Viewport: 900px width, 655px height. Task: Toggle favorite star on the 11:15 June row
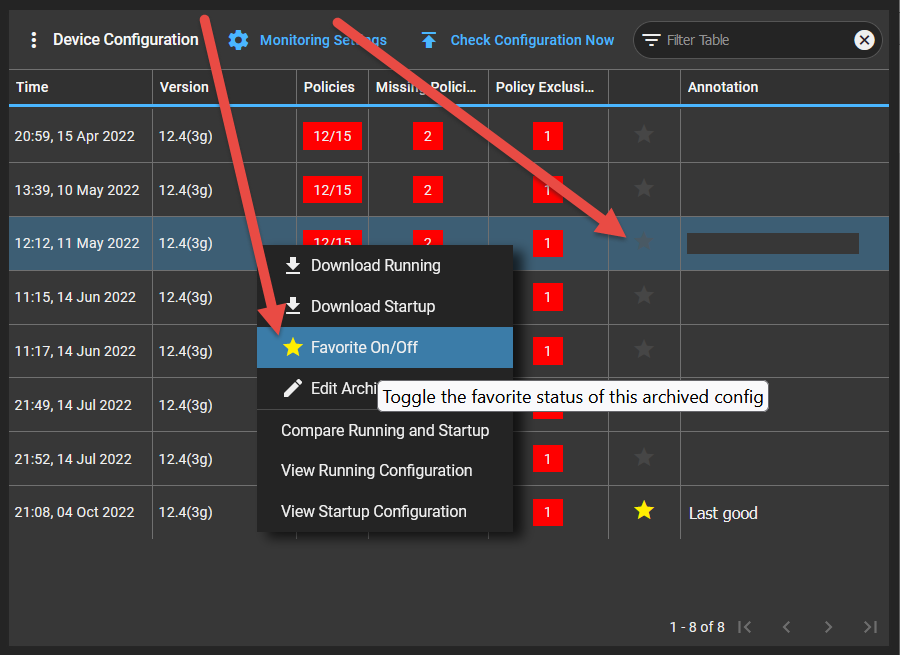(643, 297)
